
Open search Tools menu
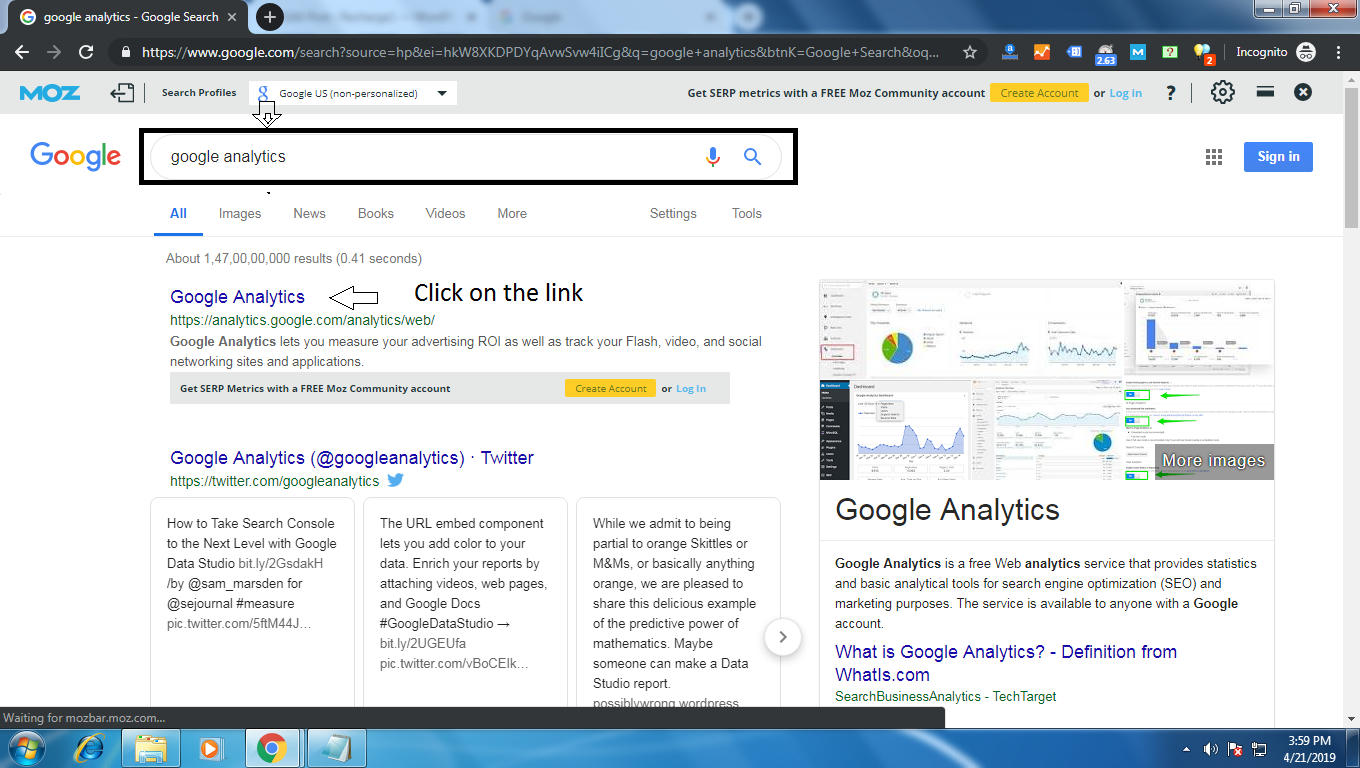(x=747, y=213)
